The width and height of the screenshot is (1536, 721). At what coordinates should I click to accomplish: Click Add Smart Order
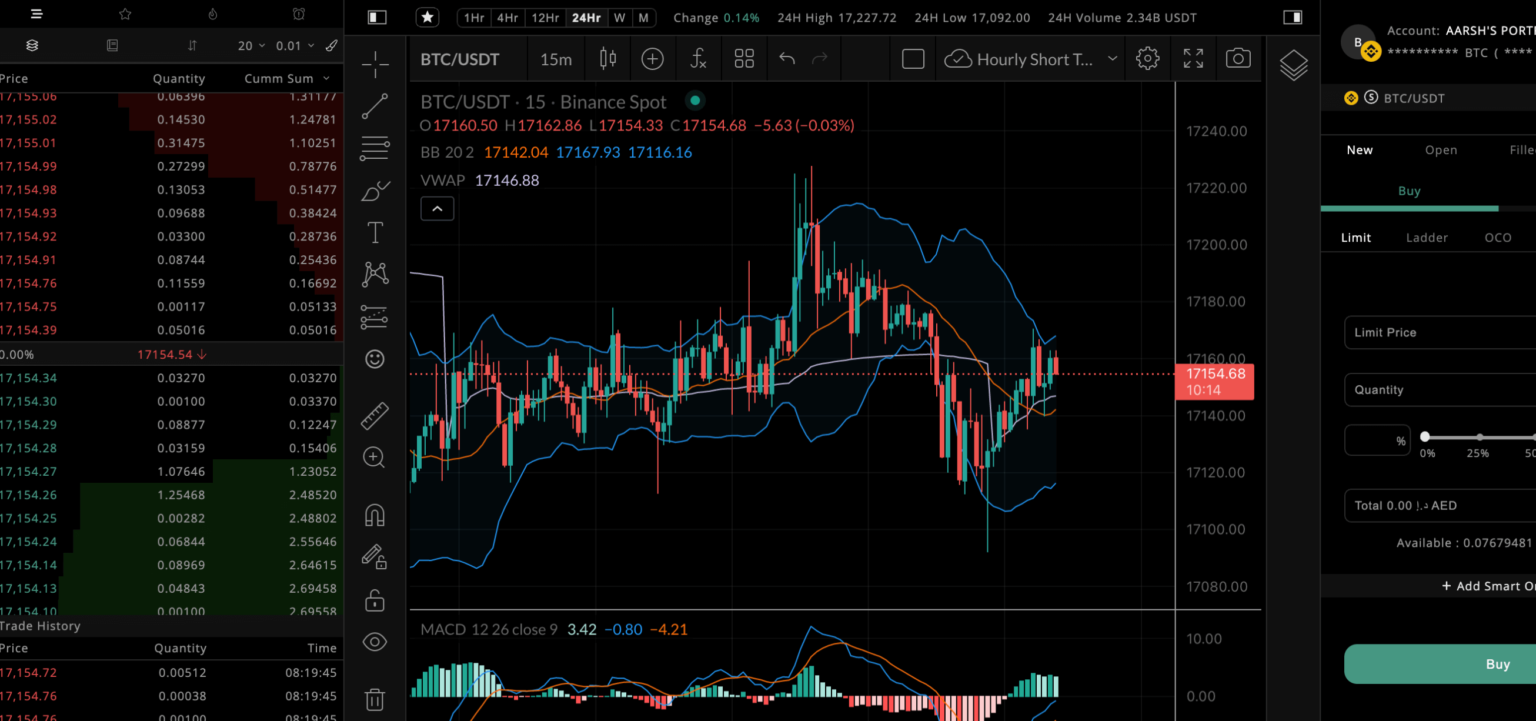[x=1488, y=585]
